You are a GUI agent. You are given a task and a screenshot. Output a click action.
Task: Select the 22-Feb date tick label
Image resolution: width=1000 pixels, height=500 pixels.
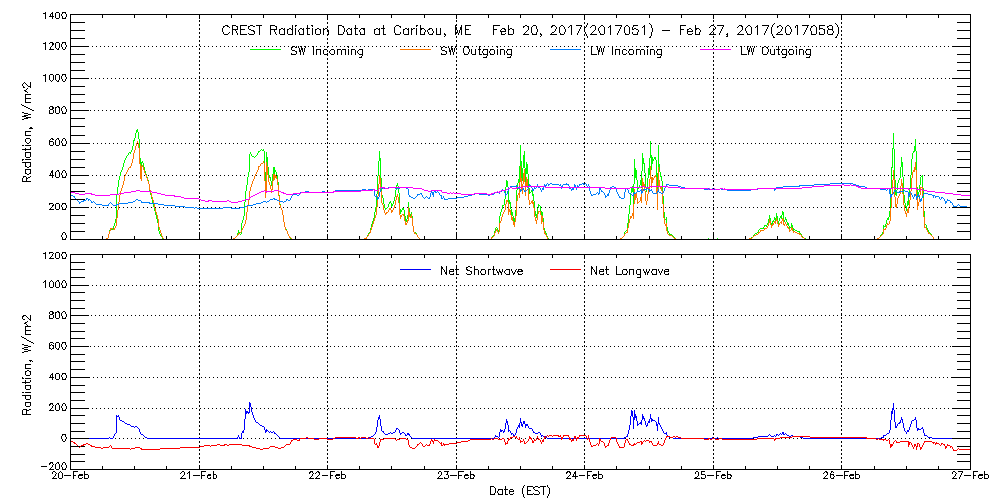coord(328,477)
